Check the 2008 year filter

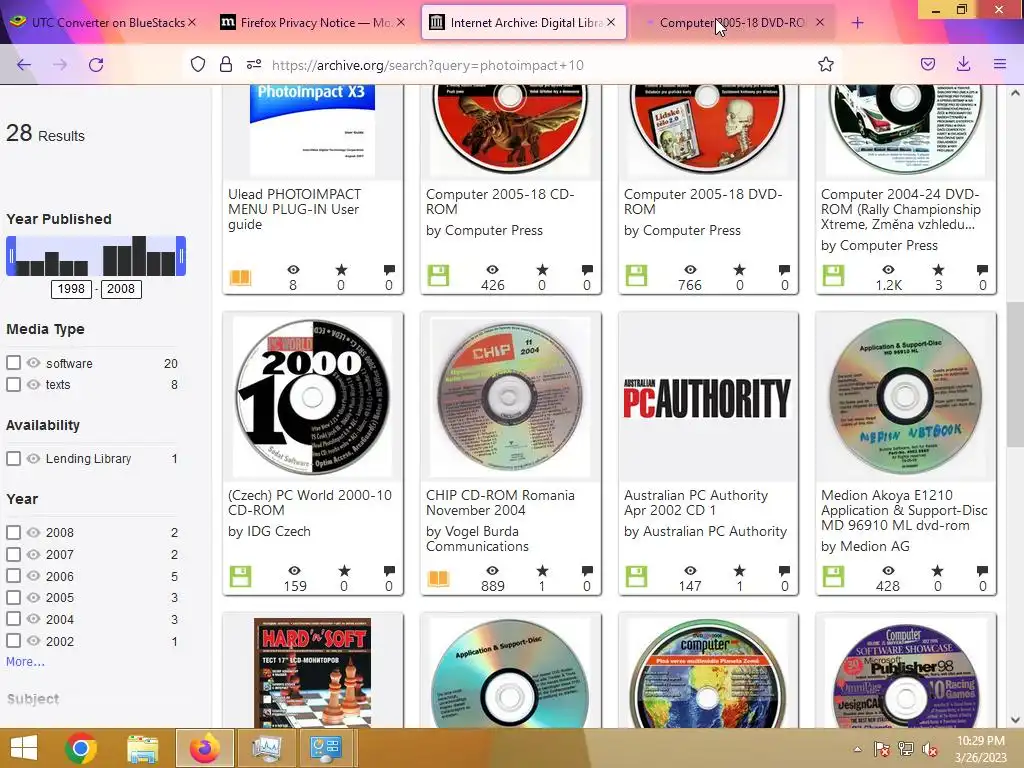point(13,532)
